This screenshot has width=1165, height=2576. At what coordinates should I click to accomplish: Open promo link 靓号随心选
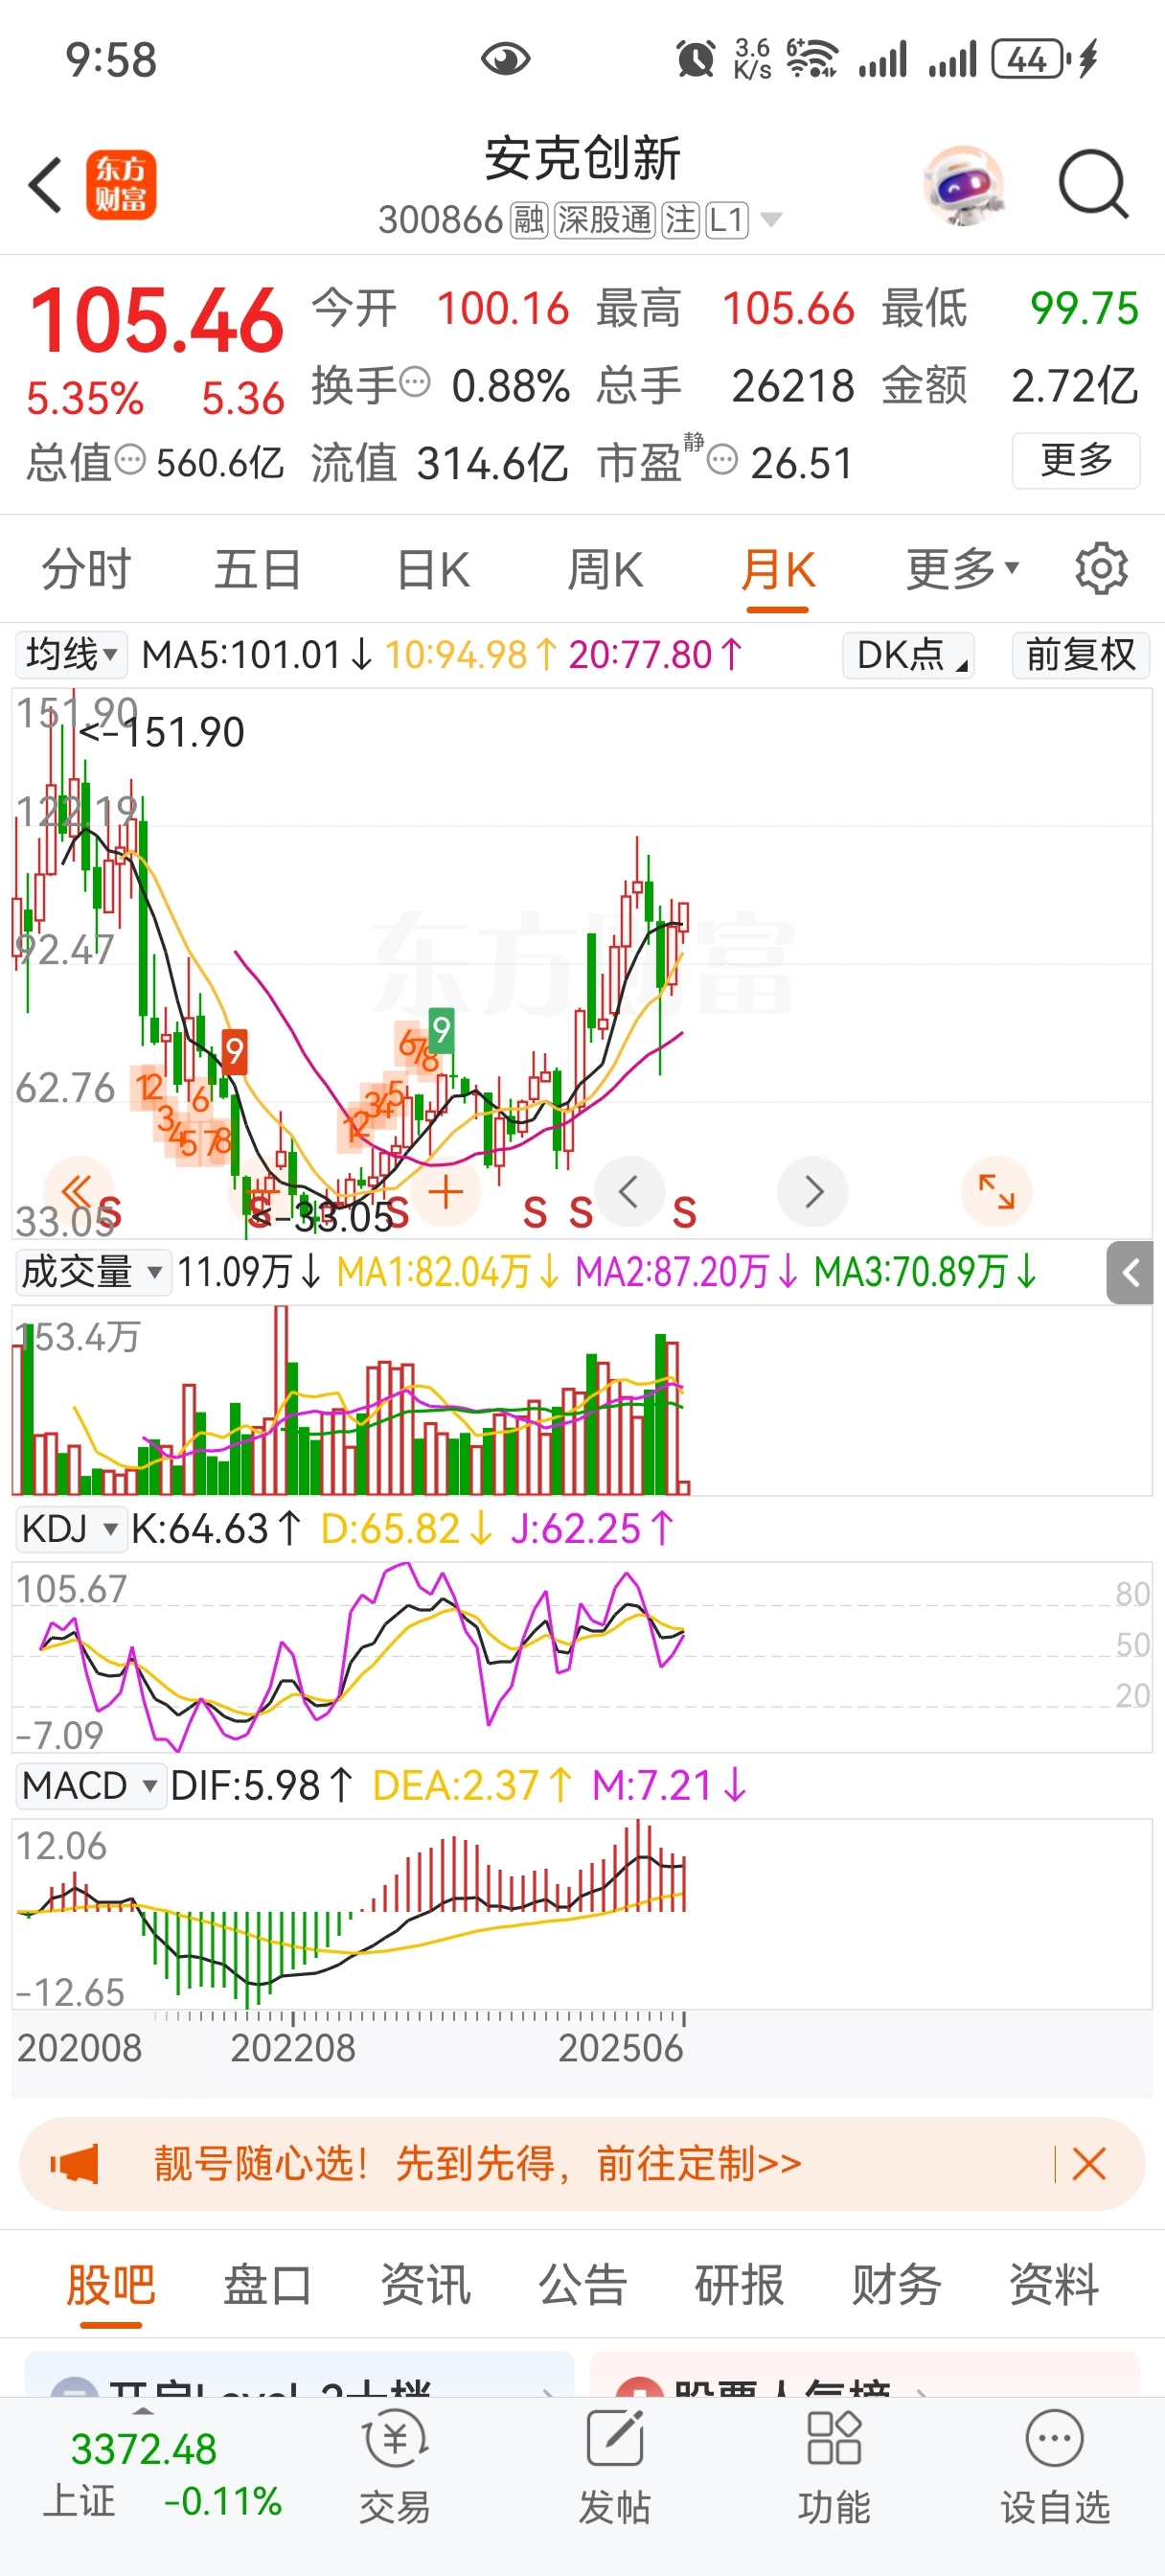[477, 2164]
